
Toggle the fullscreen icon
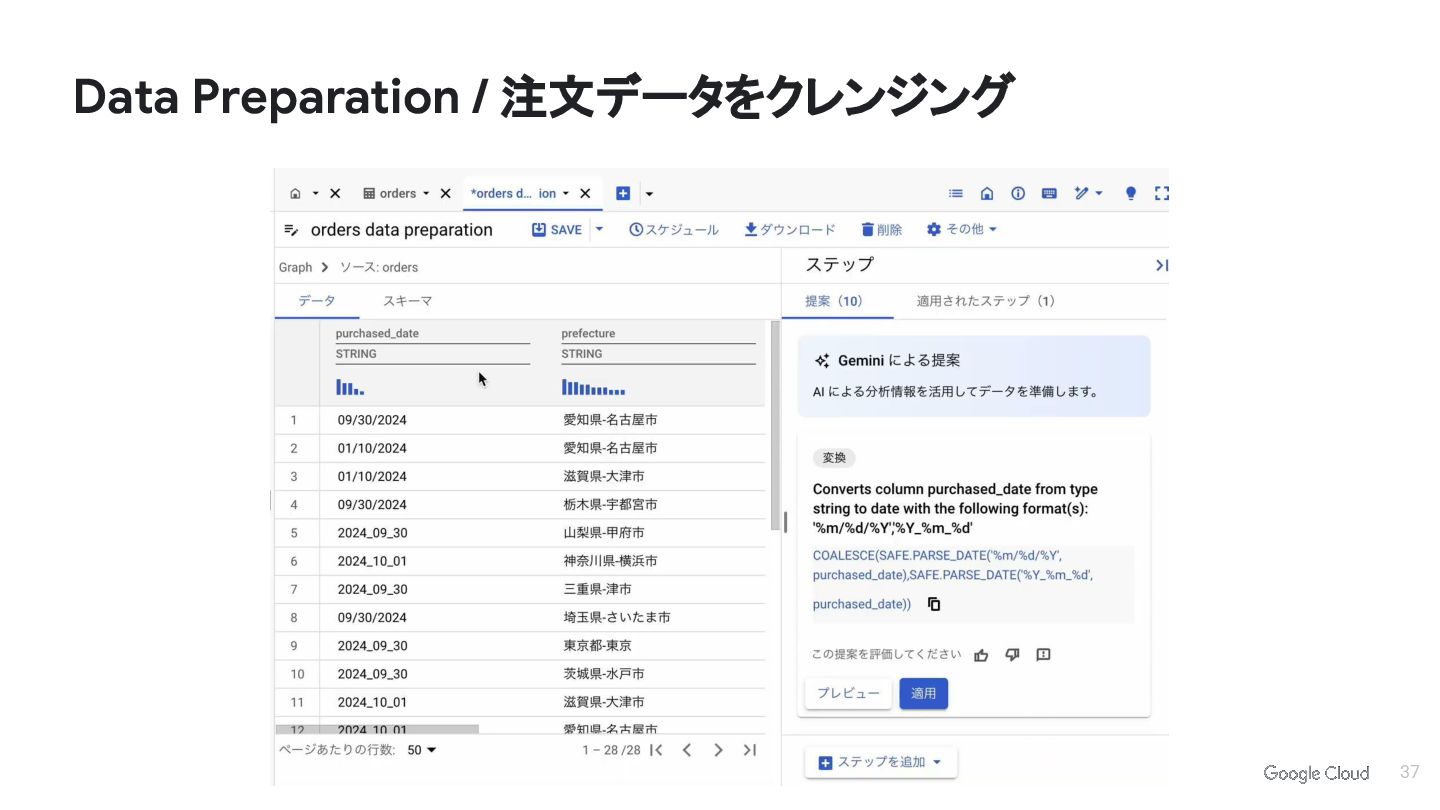click(x=1161, y=194)
